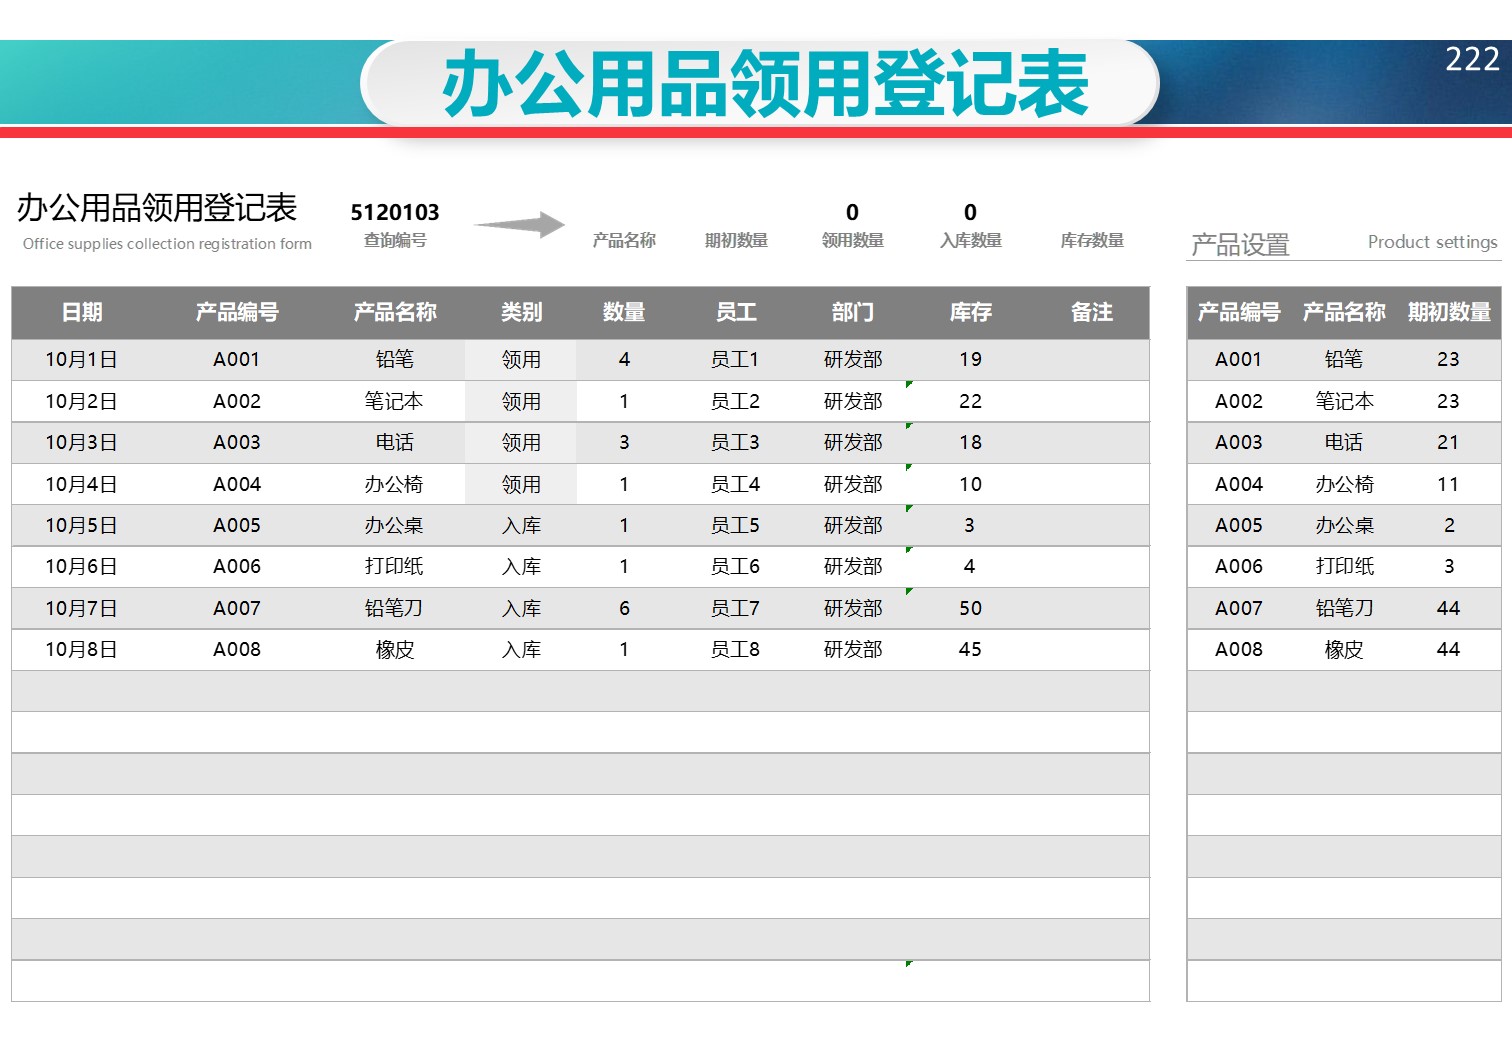Image resolution: width=1512 pixels, height=1043 pixels.
Task: Click the date cell 10月6日
Action: [82, 566]
